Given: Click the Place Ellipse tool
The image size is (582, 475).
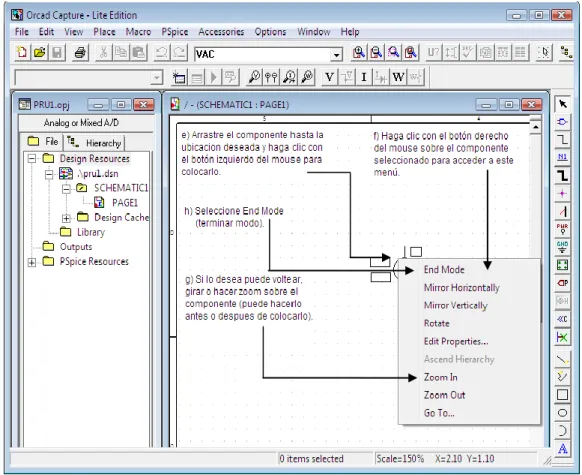Looking at the screenshot, I should (x=562, y=413).
